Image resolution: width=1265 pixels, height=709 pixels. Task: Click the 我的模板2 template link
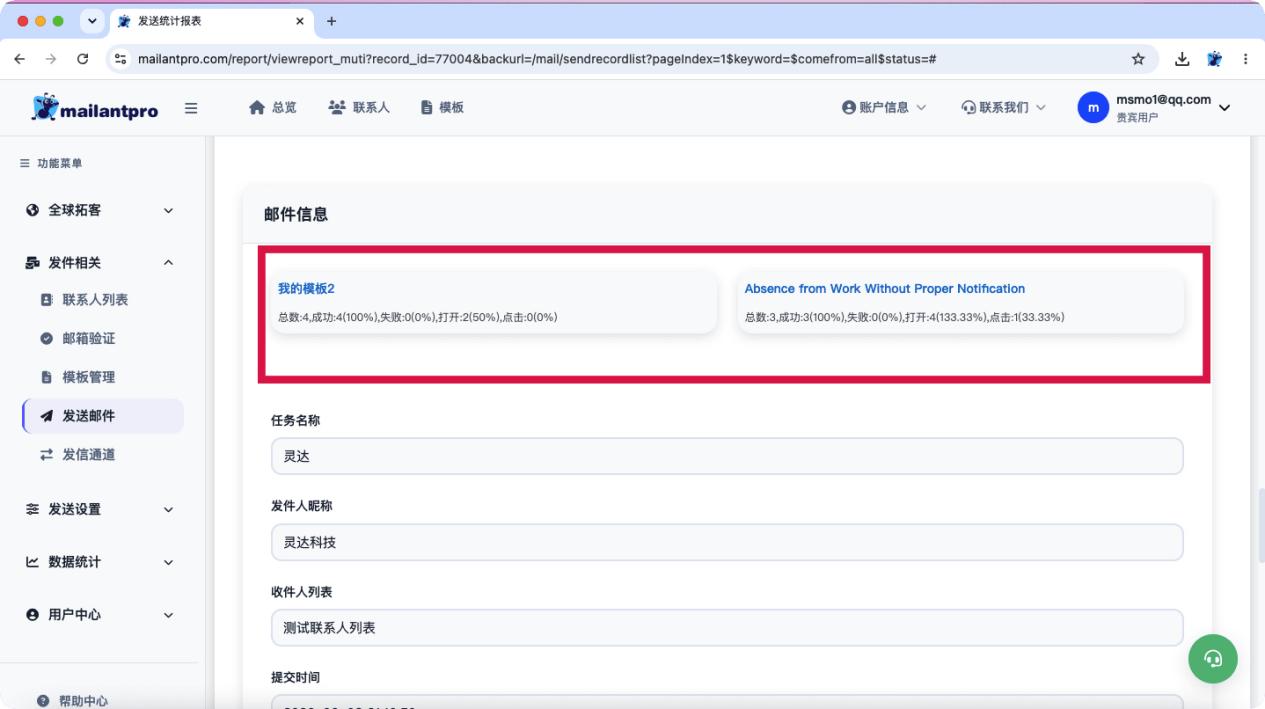click(306, 288)
